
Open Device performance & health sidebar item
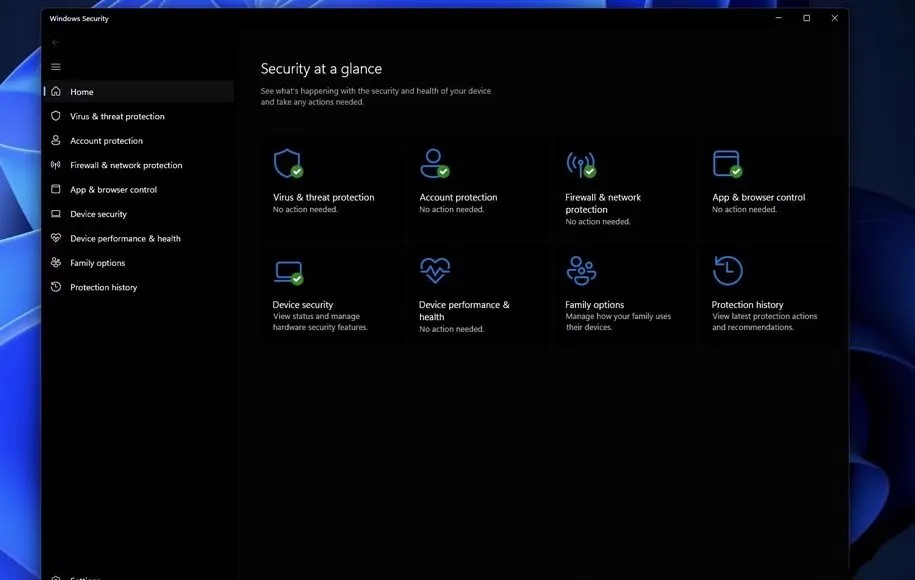click(x=125, y=239)
